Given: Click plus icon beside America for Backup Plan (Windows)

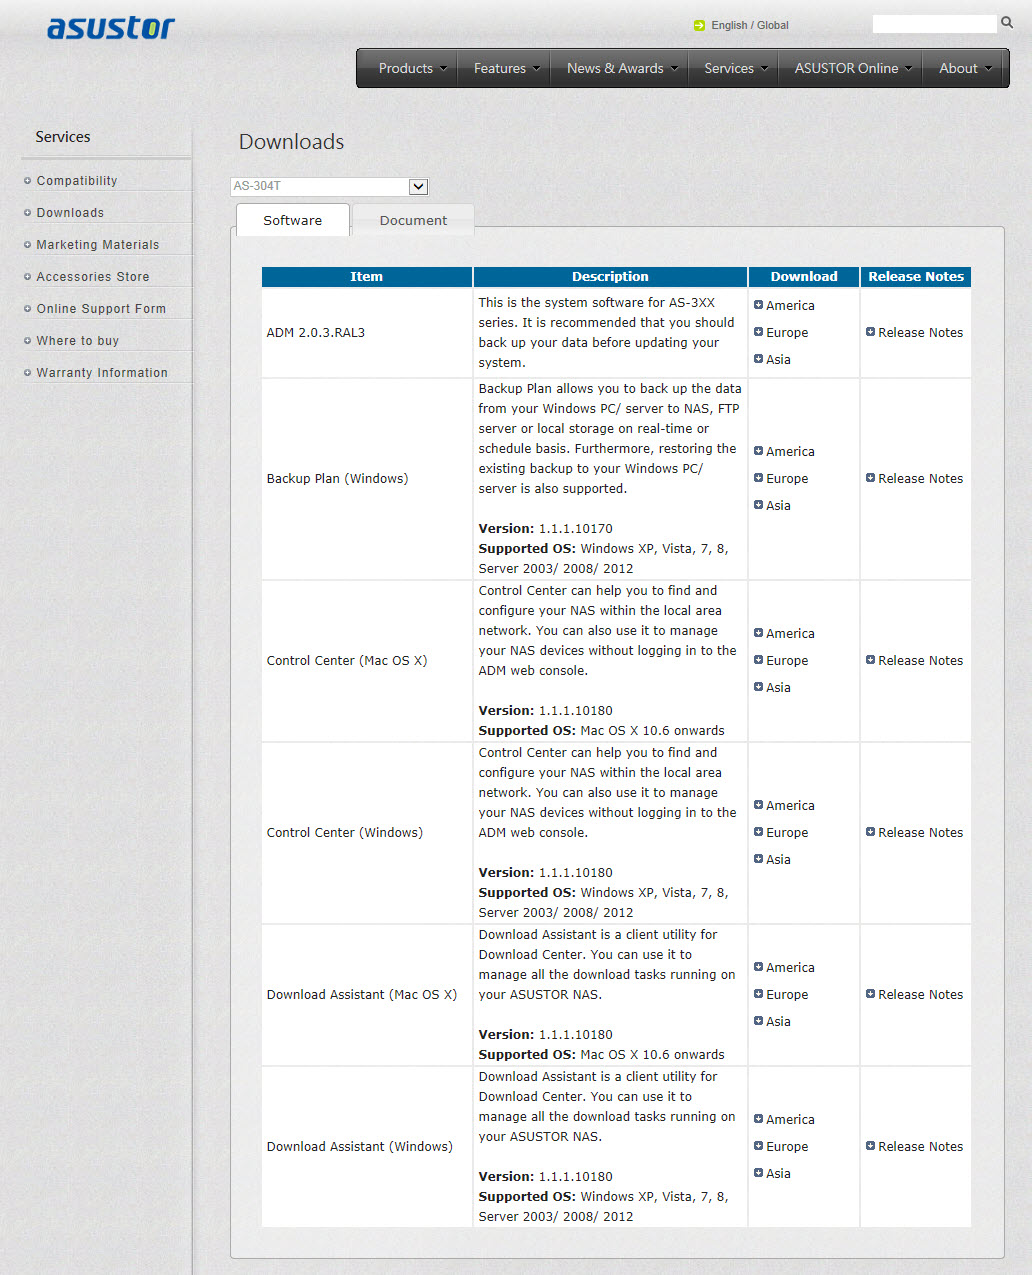Looking at the screenshot, I should click(x=758, y=451).
